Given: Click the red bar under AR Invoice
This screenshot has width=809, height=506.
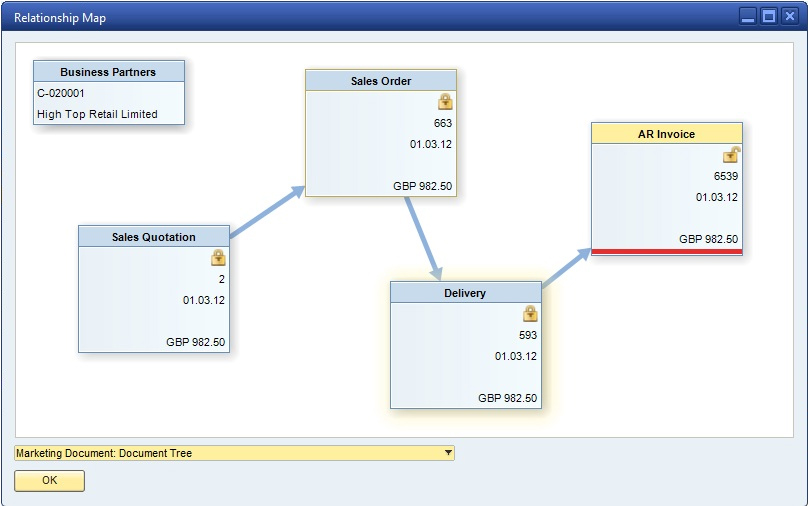Looking at the screenshot, I should click(x=666, y=252).
